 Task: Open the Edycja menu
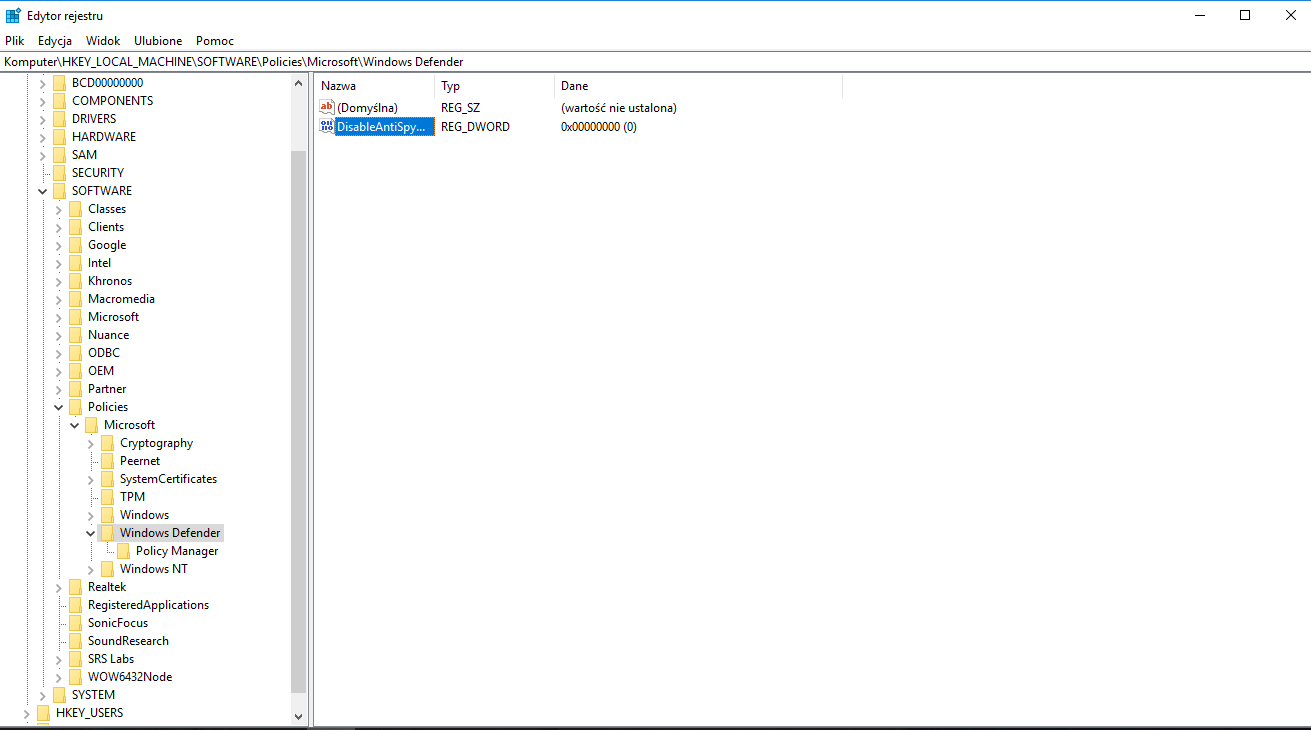(55, 41)
